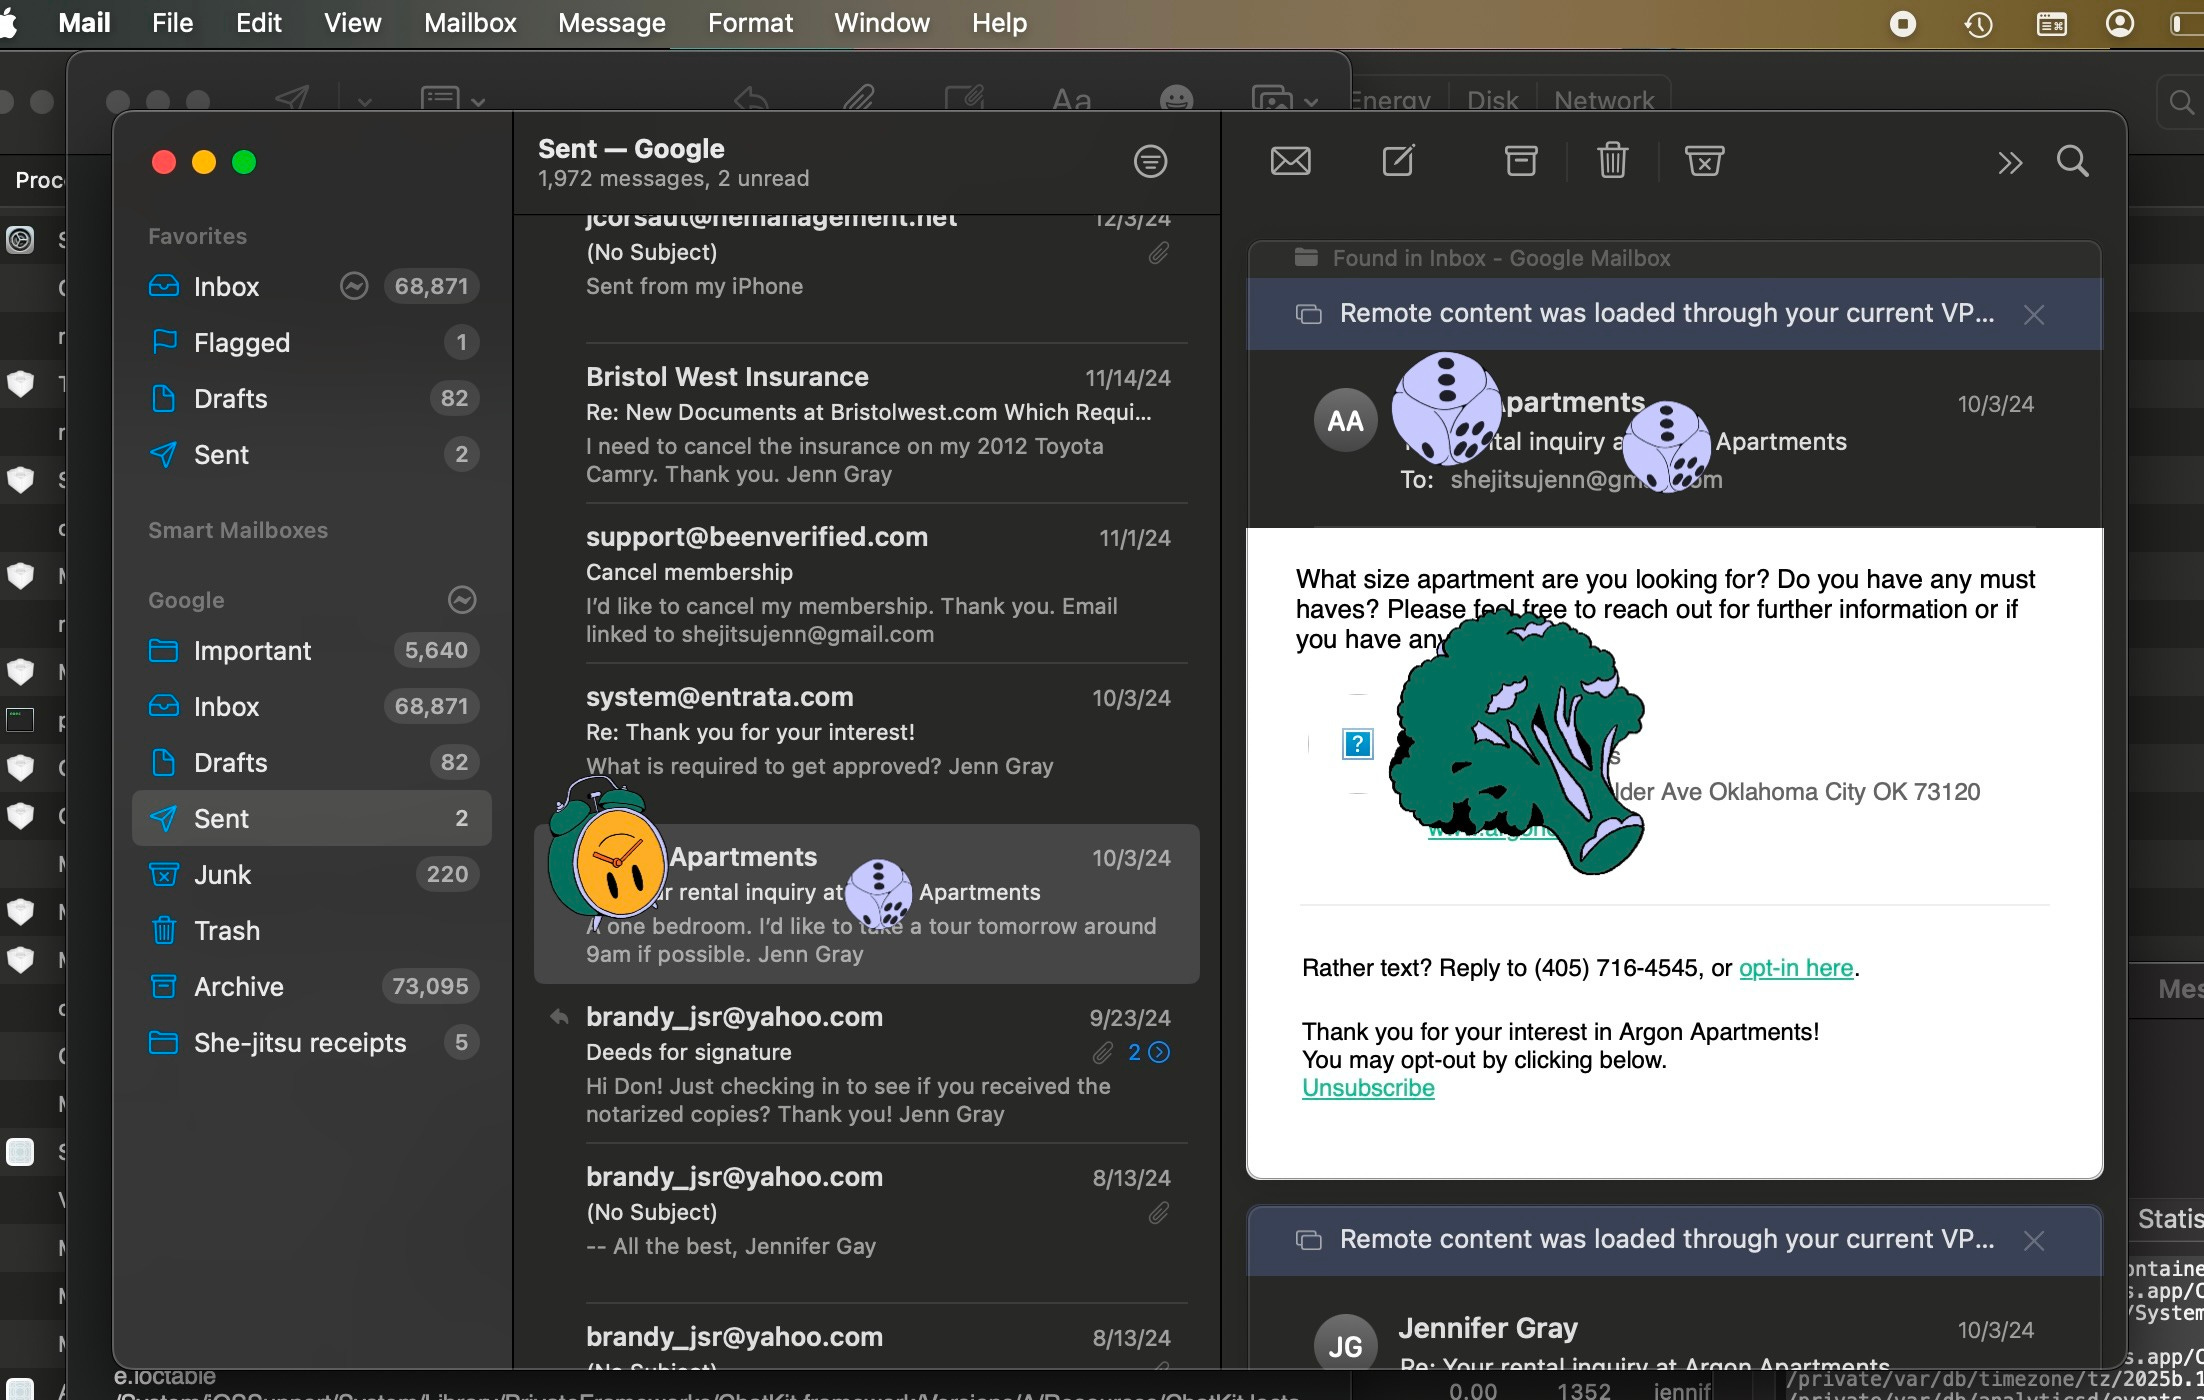2204x1400 pixels.
Task: Show more toolbar items chevron
Action: [x=2009, y=163]
